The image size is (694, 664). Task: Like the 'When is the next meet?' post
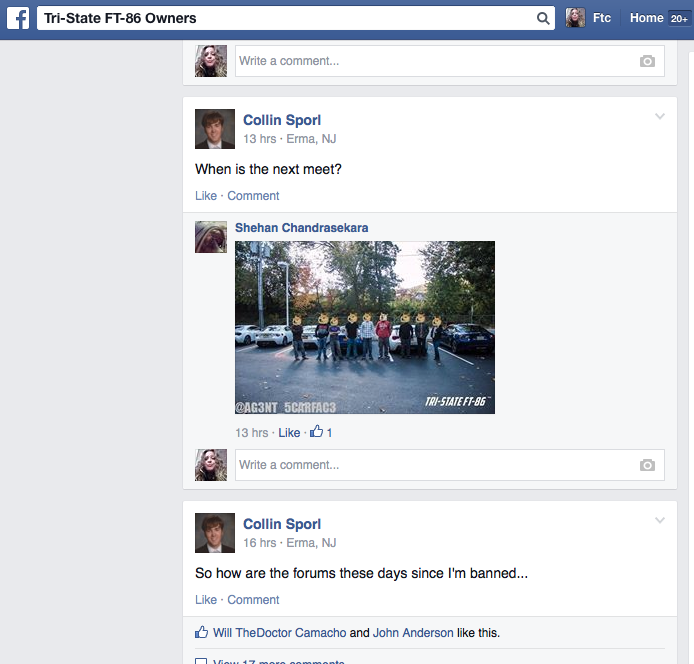point(206,196)
